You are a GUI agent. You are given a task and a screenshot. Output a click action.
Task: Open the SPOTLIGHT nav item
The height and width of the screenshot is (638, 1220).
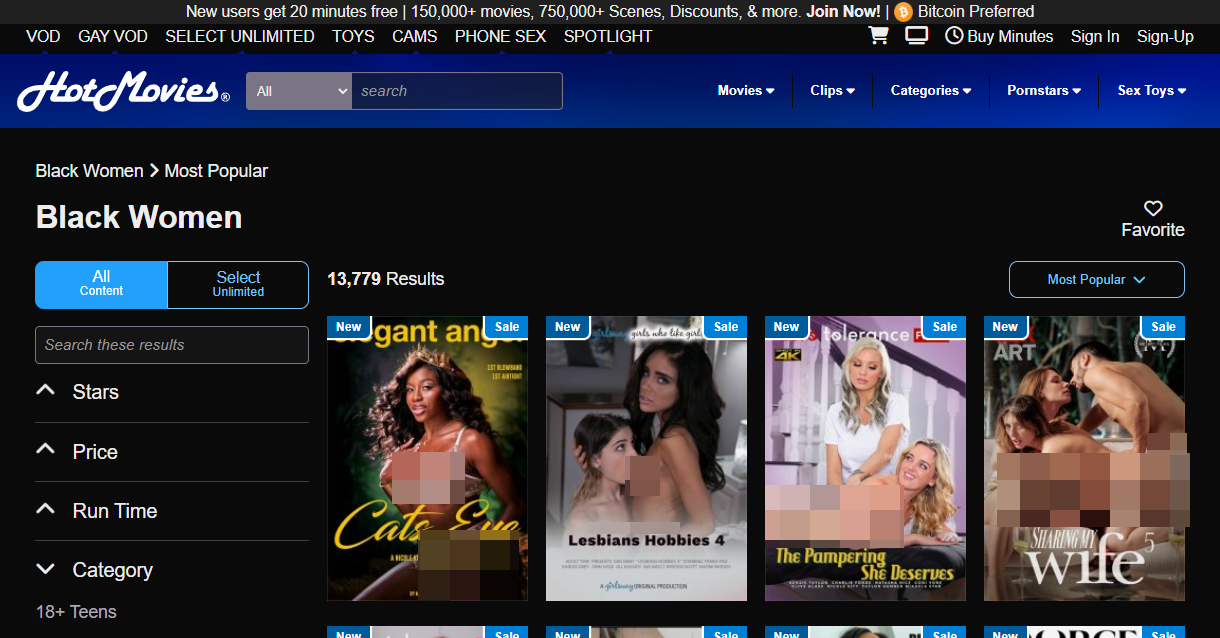[x=608, y=36]
